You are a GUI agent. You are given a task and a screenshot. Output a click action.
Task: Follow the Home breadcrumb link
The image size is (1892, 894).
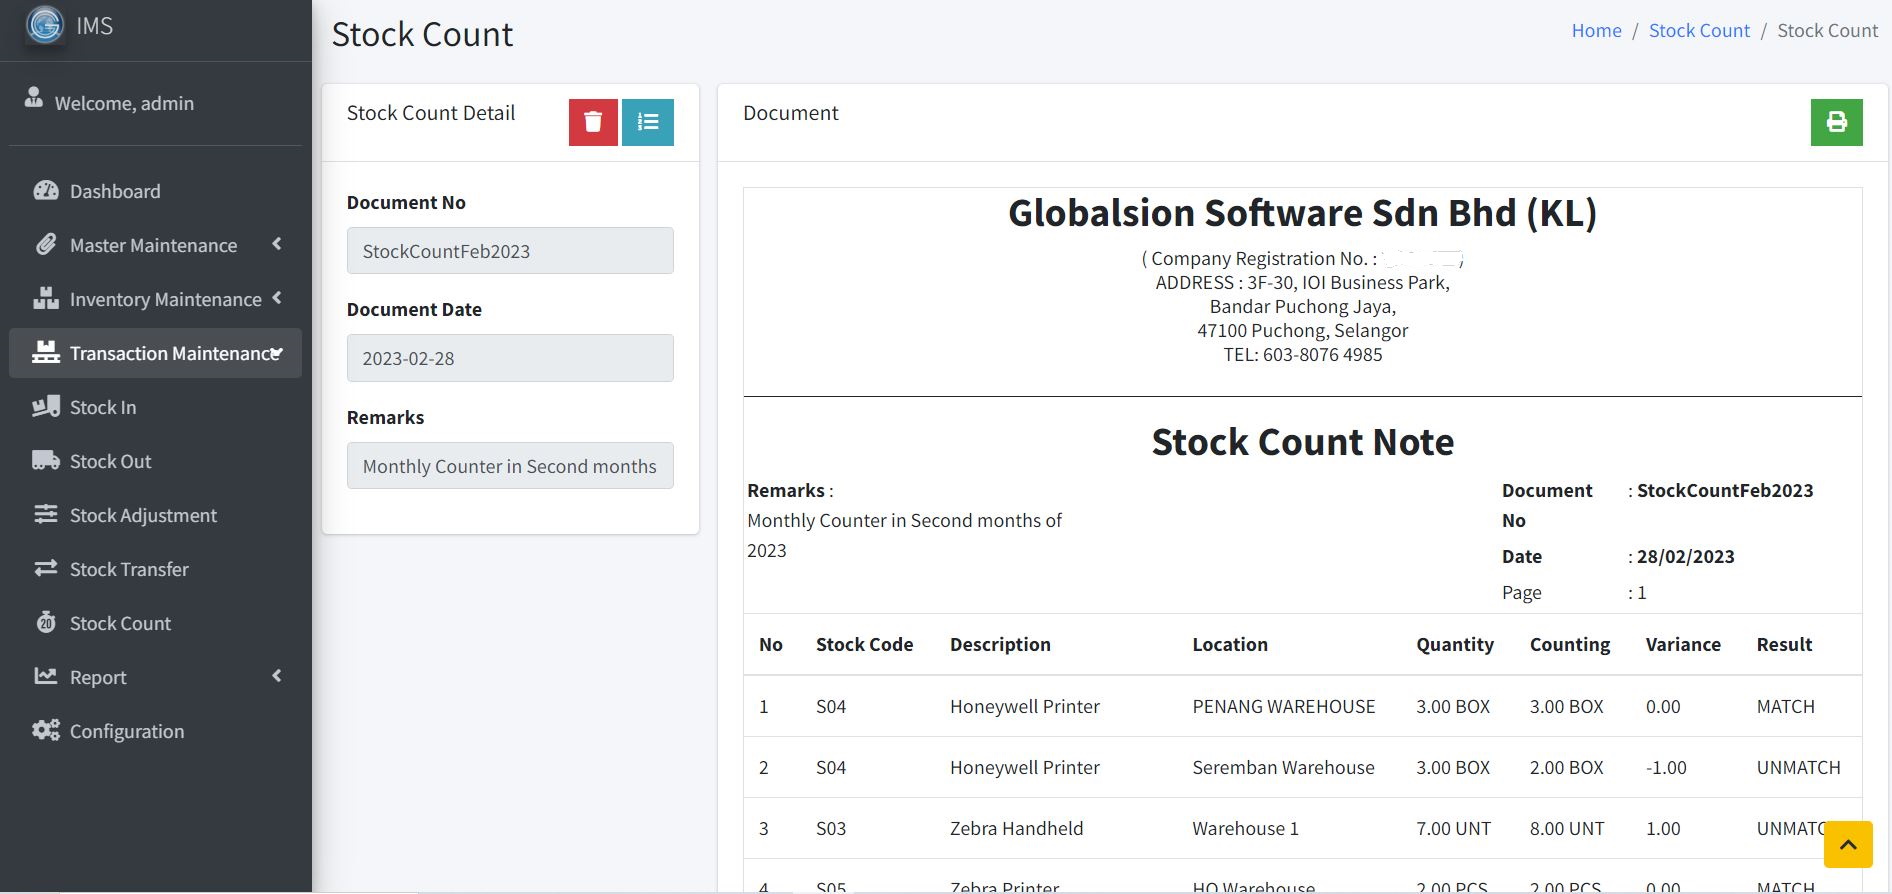point(1596,30)
